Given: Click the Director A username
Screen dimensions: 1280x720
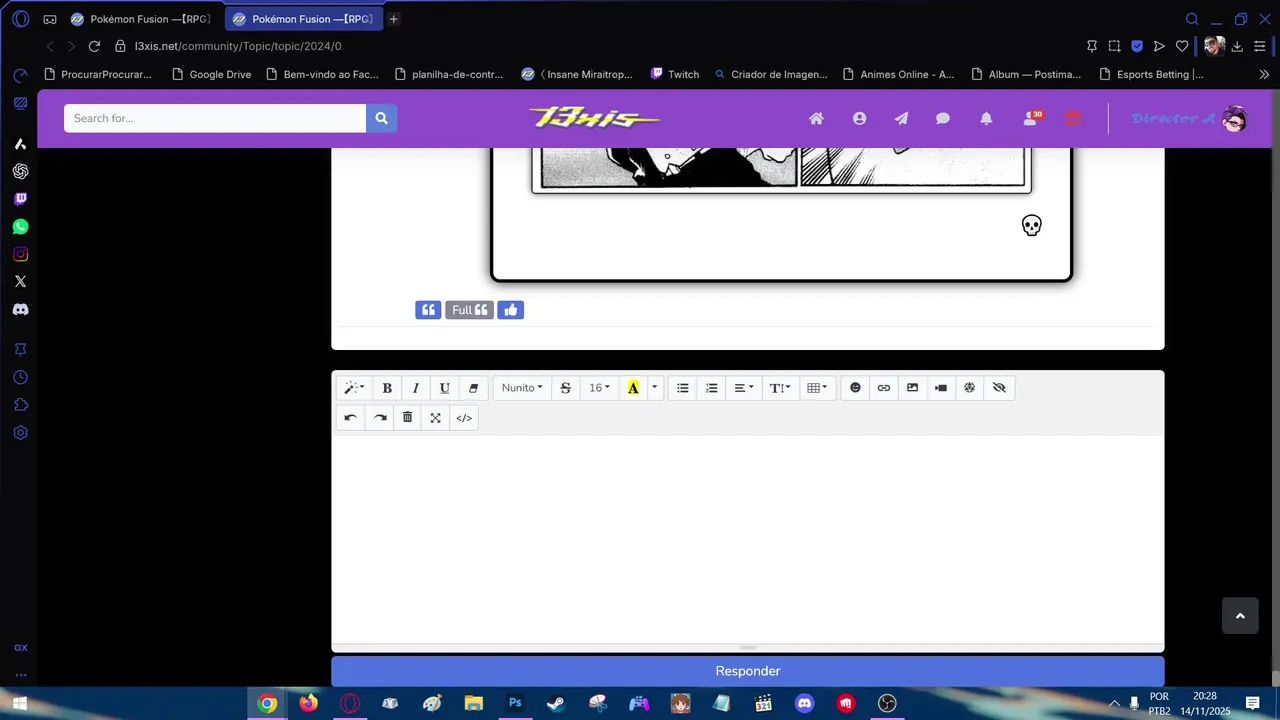Looking at the screenshot, I should 1173,118.
